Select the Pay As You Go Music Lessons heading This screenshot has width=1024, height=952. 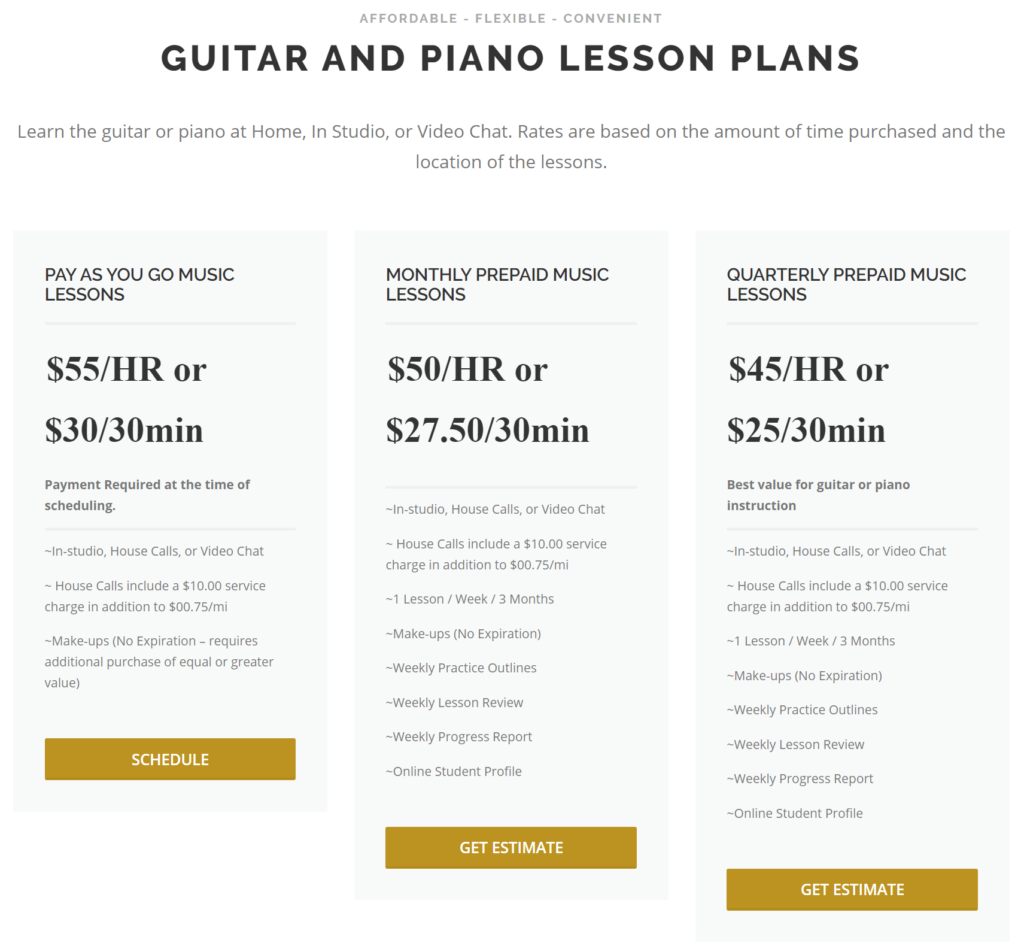click(139, 285)
